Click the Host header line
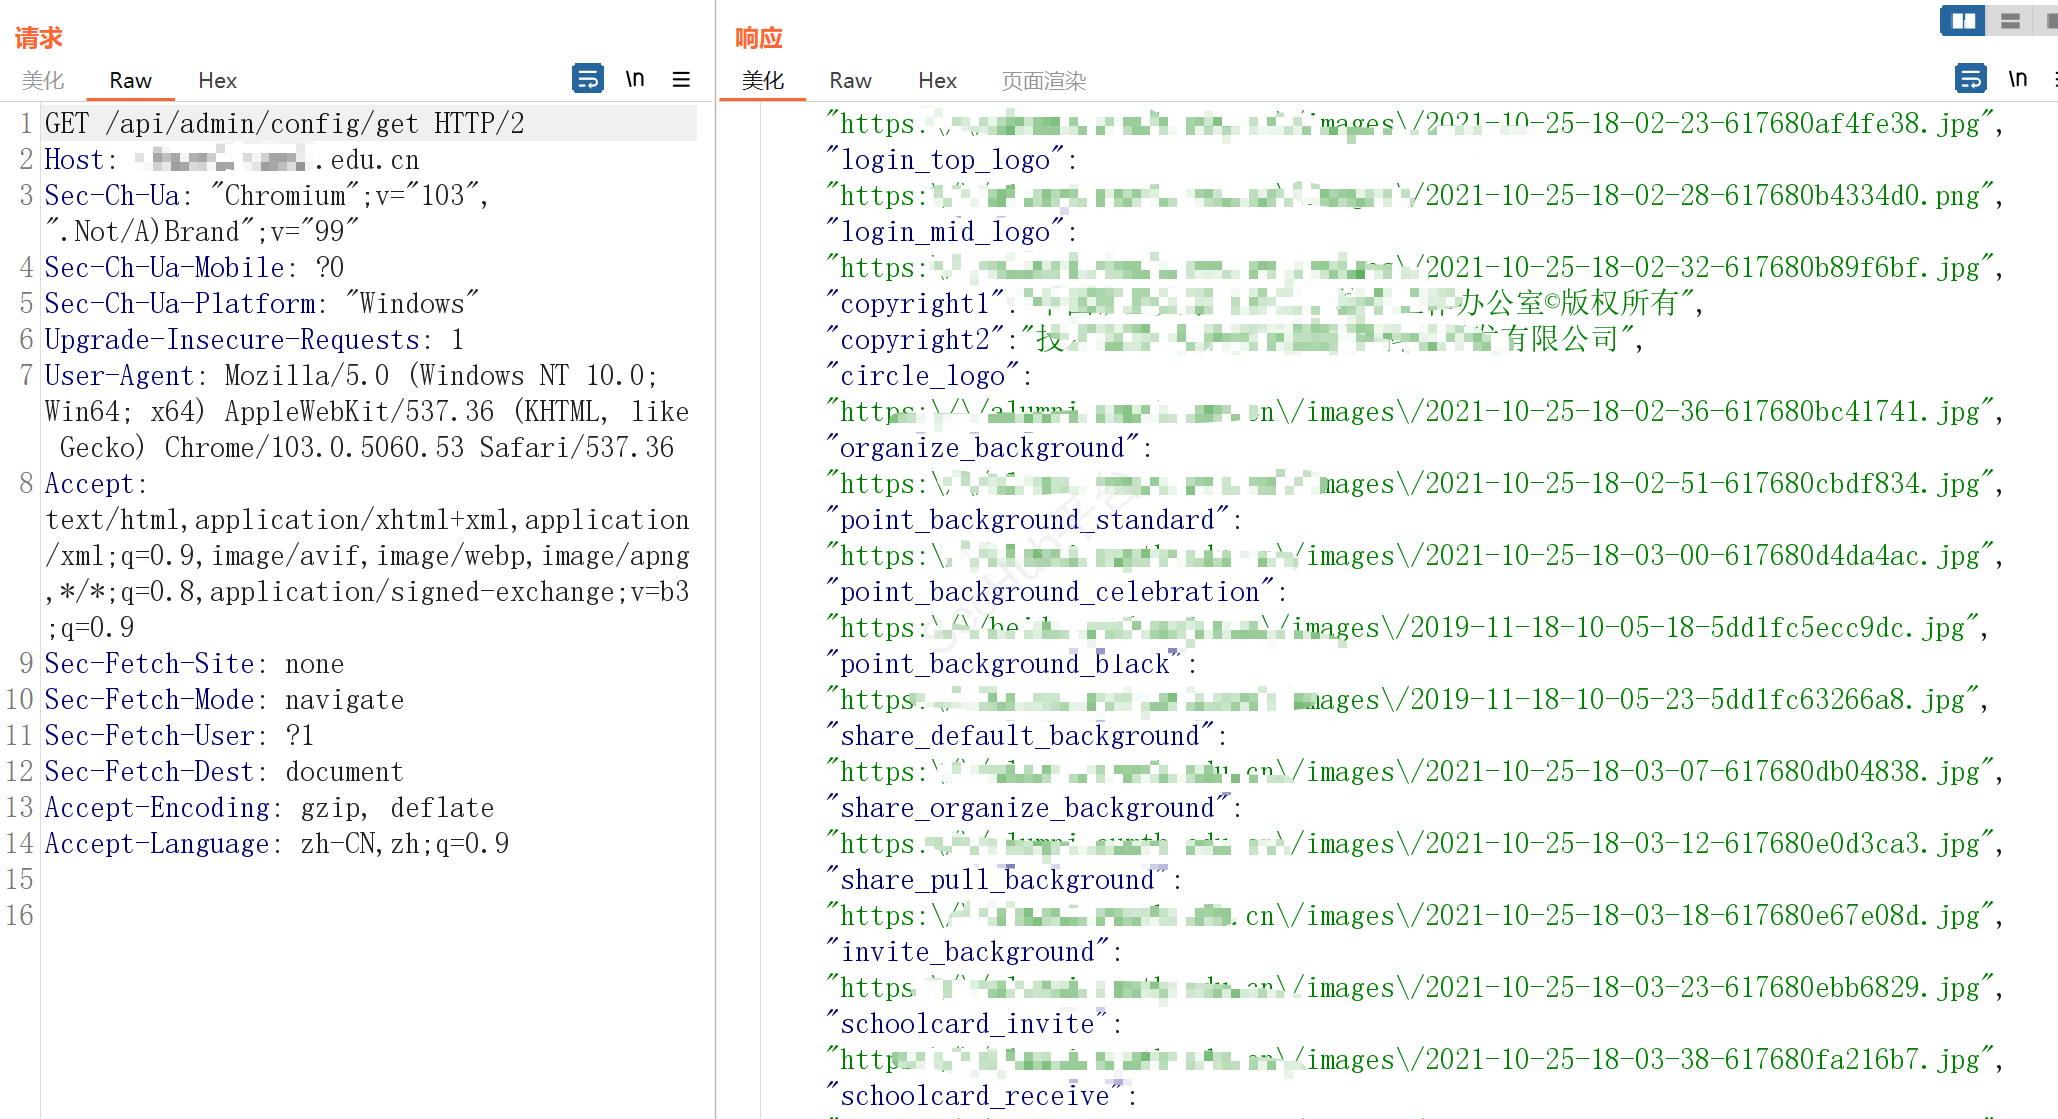 [x=232, y=160]
